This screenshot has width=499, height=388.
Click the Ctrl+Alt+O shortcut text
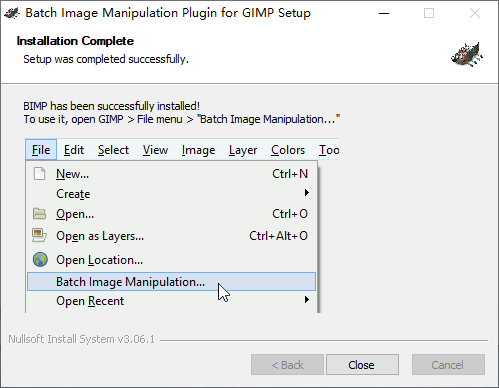278,236
